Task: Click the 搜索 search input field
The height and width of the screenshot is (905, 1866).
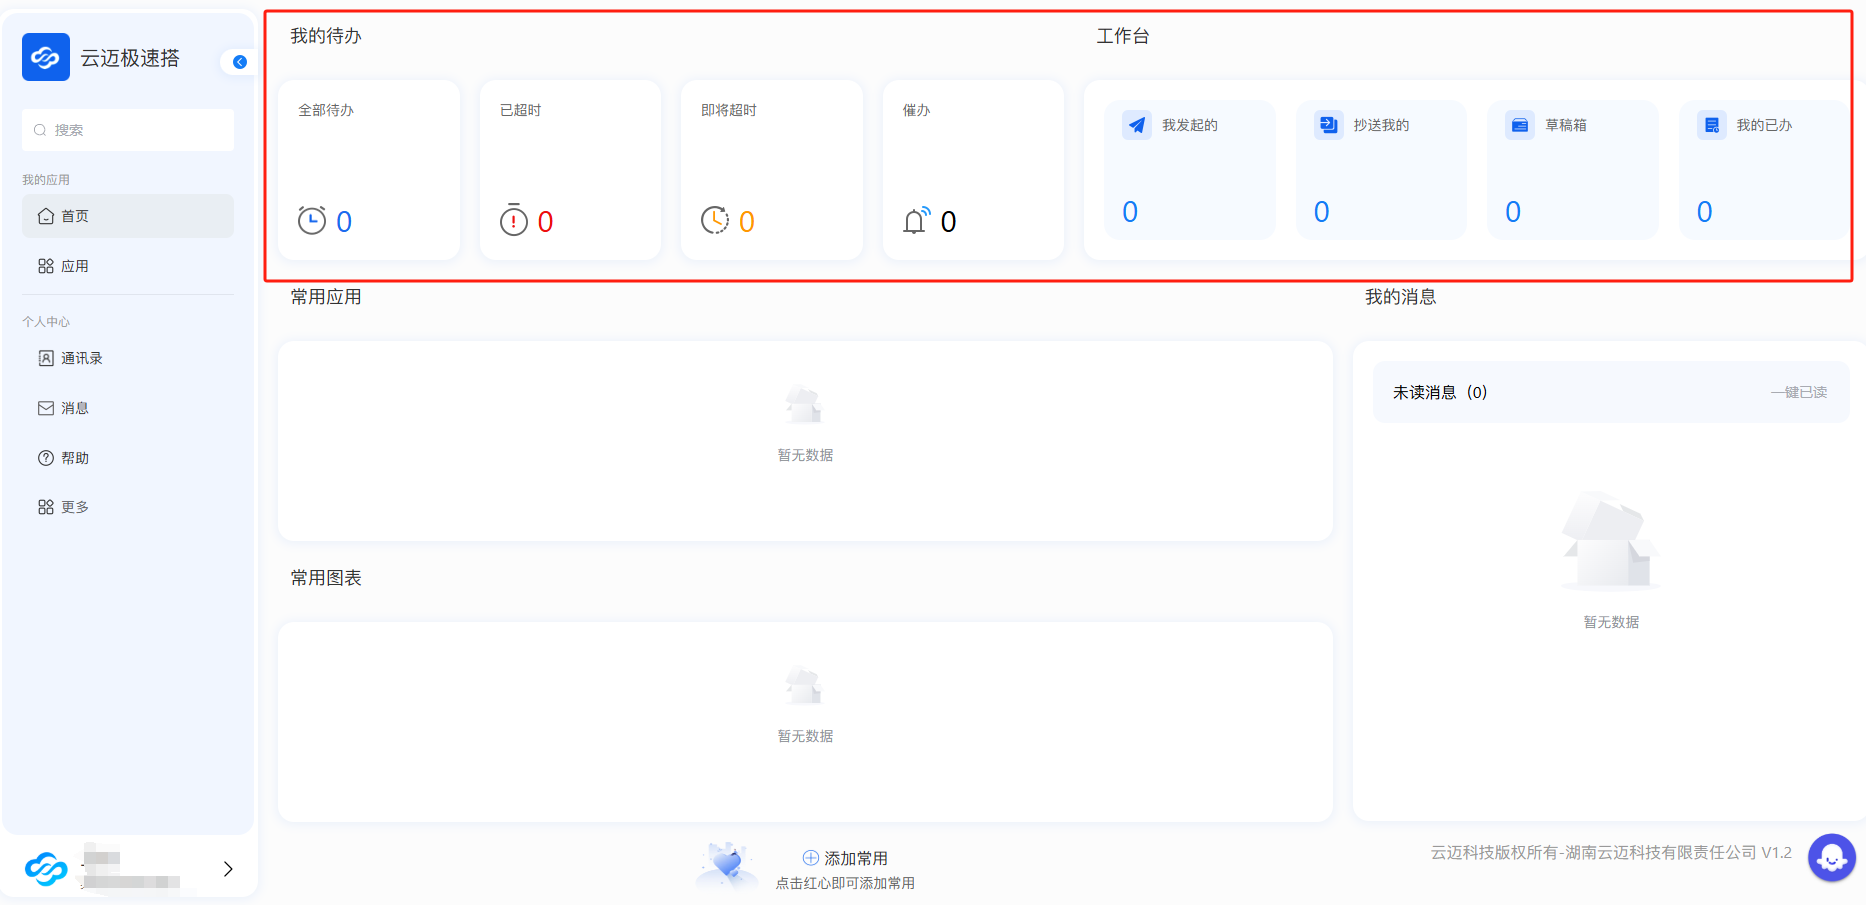Action: [128, 130]
